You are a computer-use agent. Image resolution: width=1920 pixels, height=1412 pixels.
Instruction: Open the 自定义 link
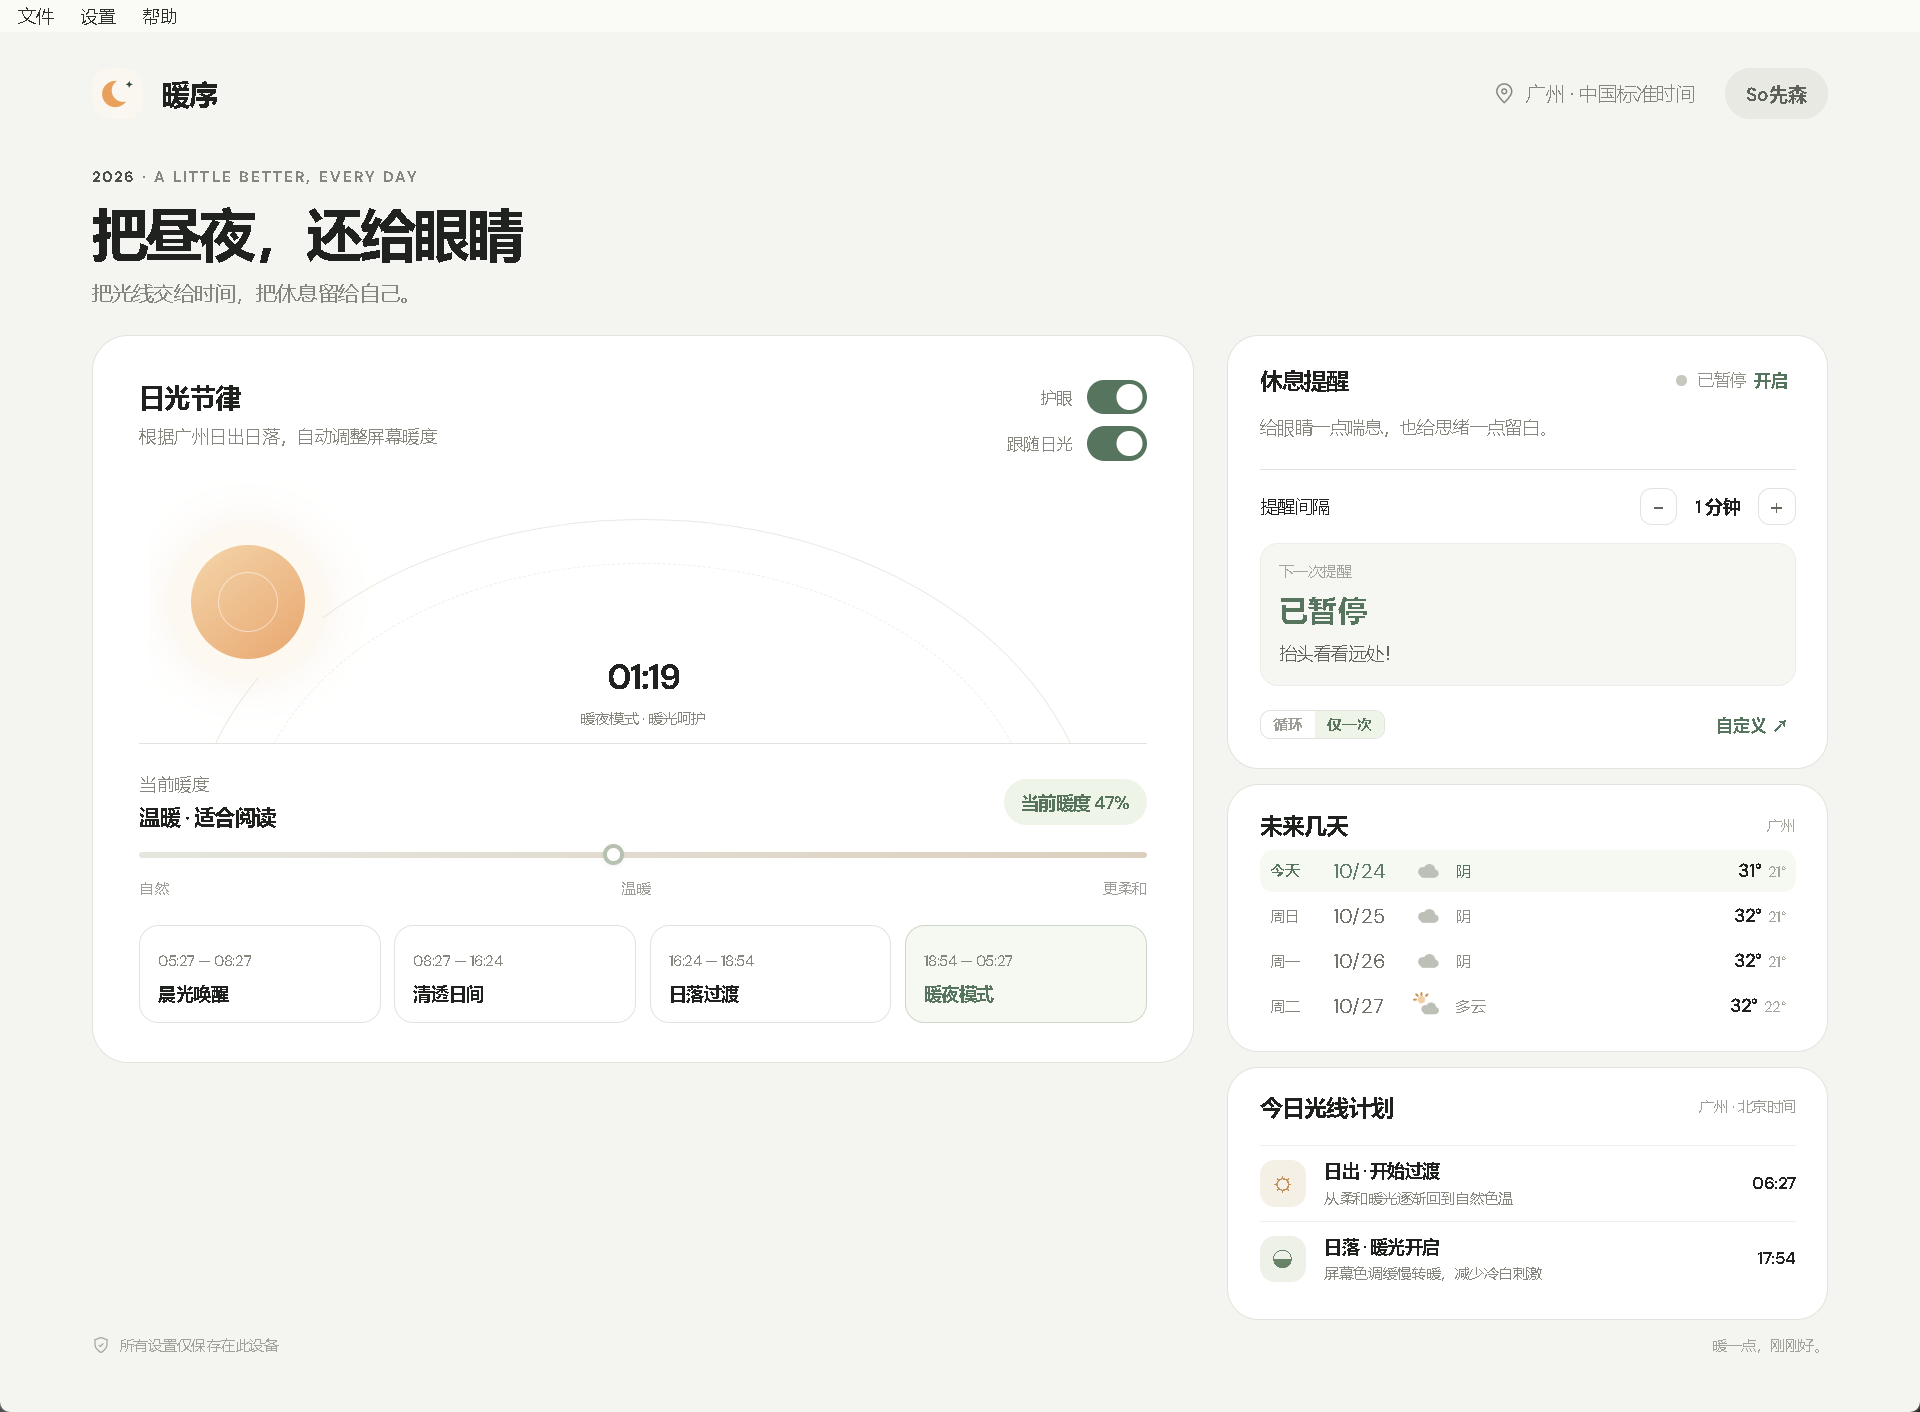(x=1751, y=726)
